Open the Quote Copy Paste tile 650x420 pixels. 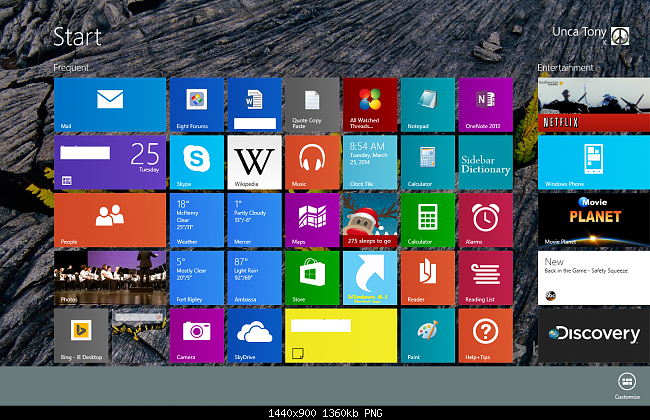tap(312, 105)
